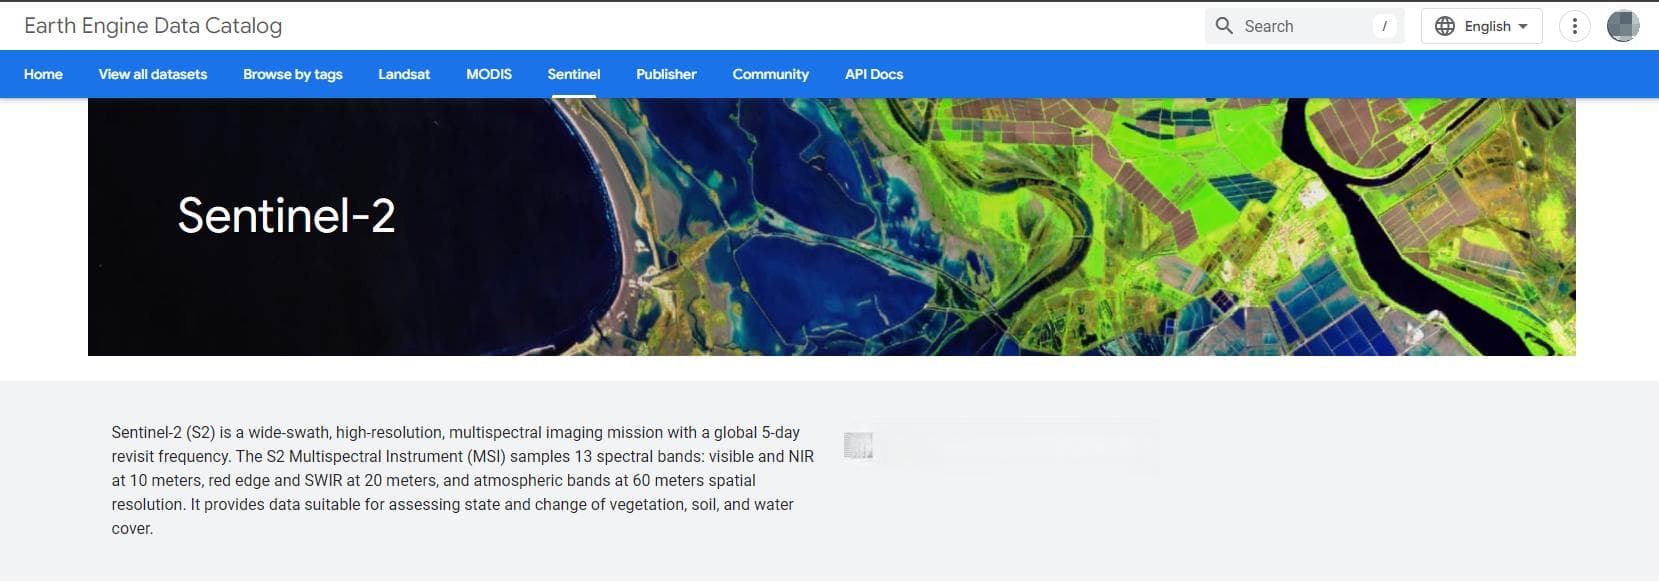Click the Sentinel-2 banner heading

click(x=286, y=215)
